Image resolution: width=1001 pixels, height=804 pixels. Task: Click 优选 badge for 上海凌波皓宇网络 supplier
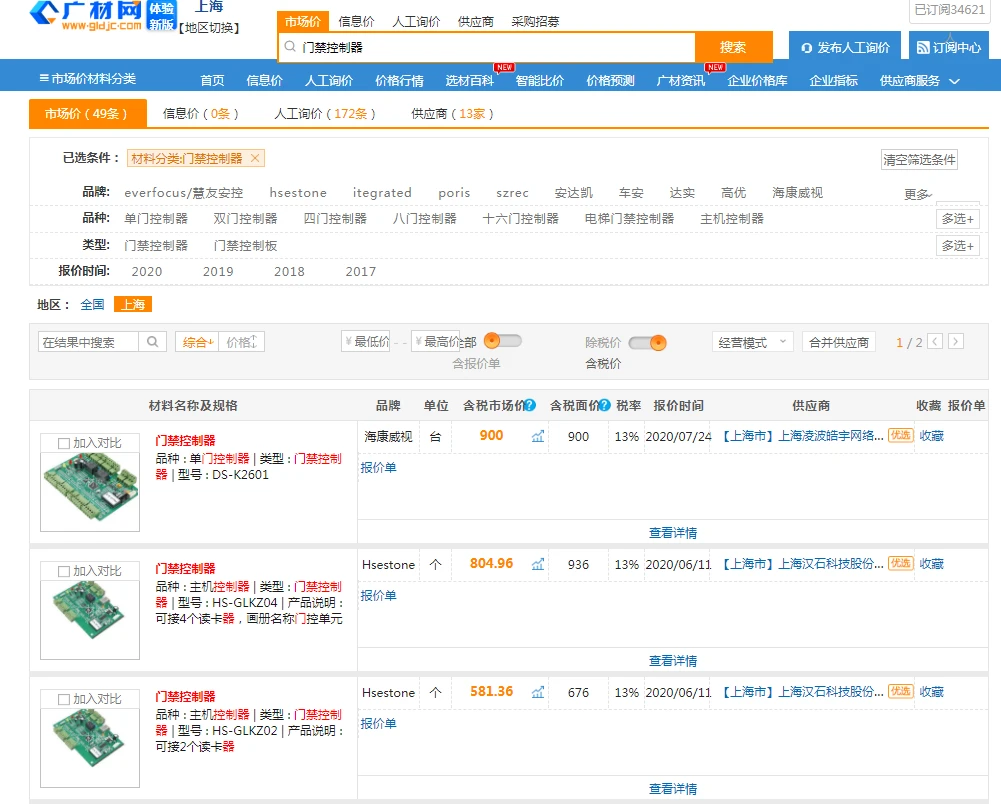click(901, 436)
